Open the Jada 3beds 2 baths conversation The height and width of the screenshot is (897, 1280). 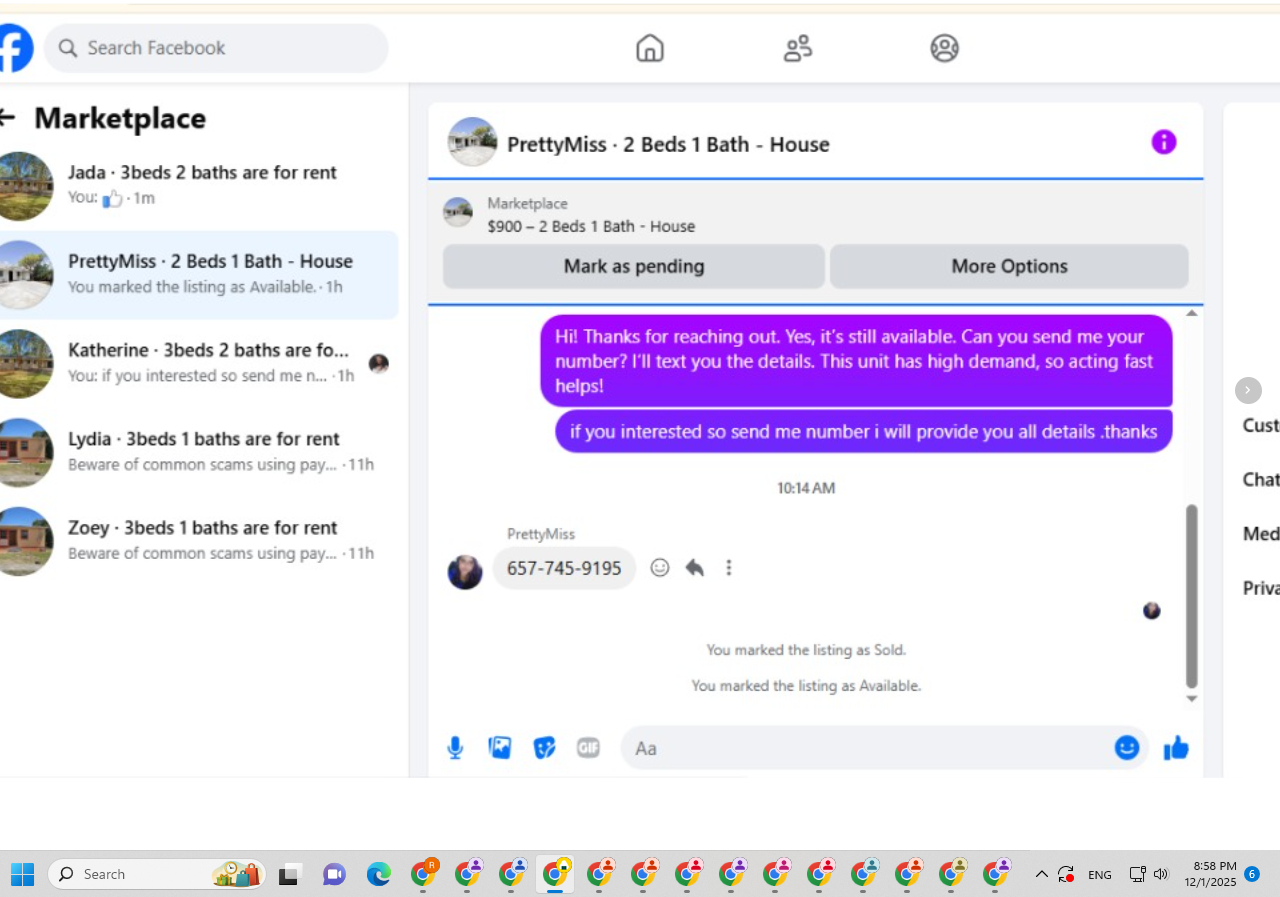[199, 186]
